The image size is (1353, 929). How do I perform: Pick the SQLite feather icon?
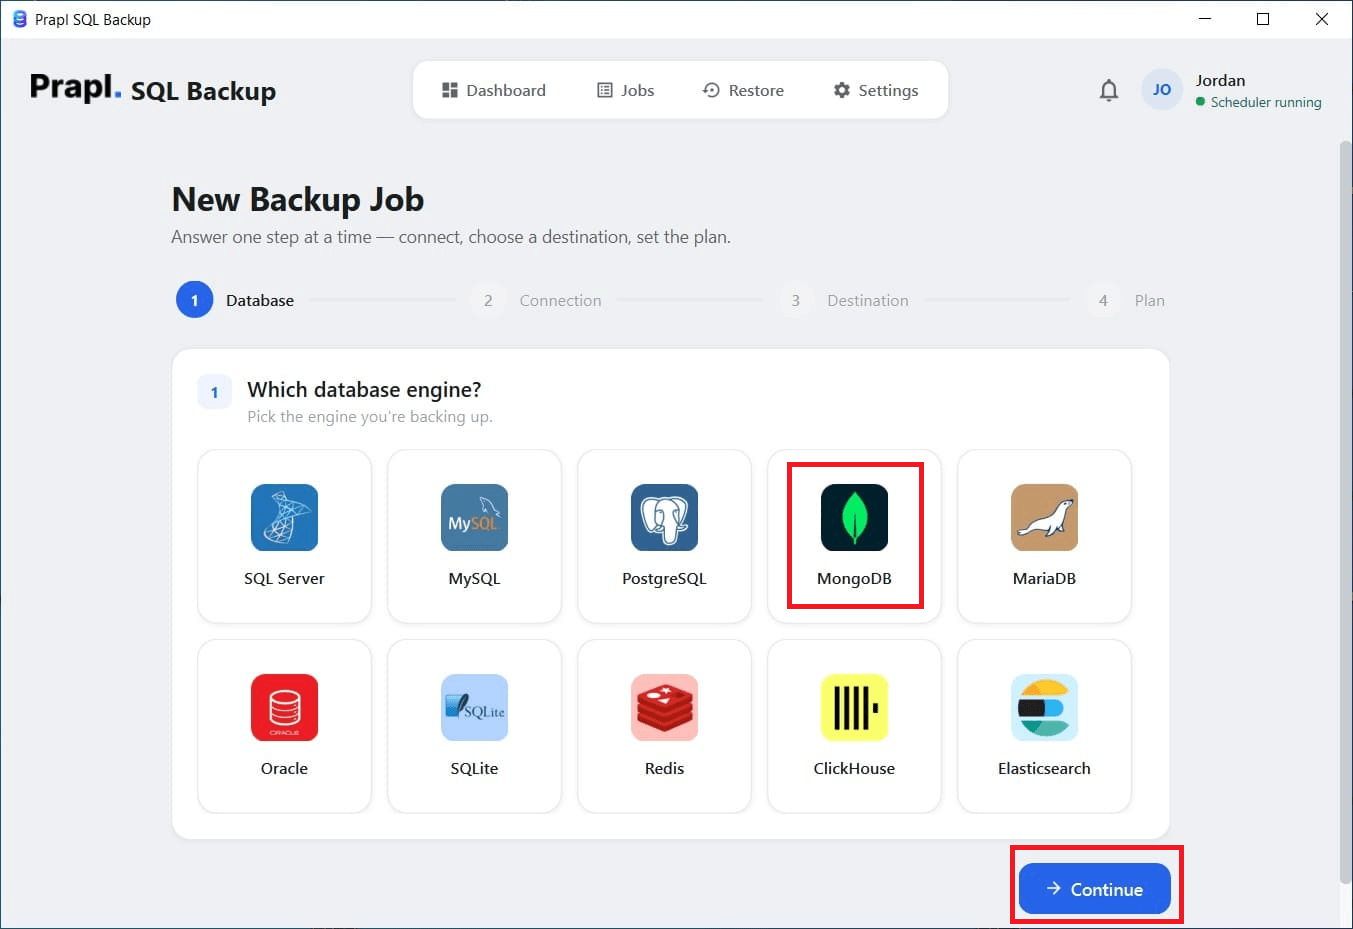pos(474,707)
